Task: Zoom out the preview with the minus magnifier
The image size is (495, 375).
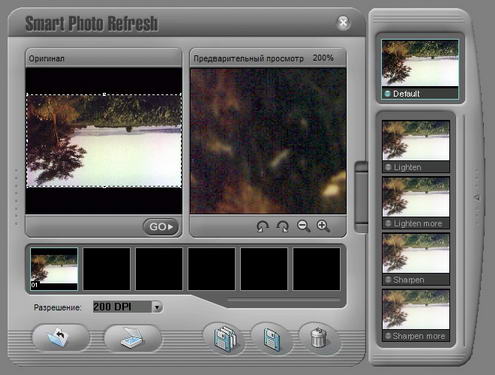Action: [303, 226]
